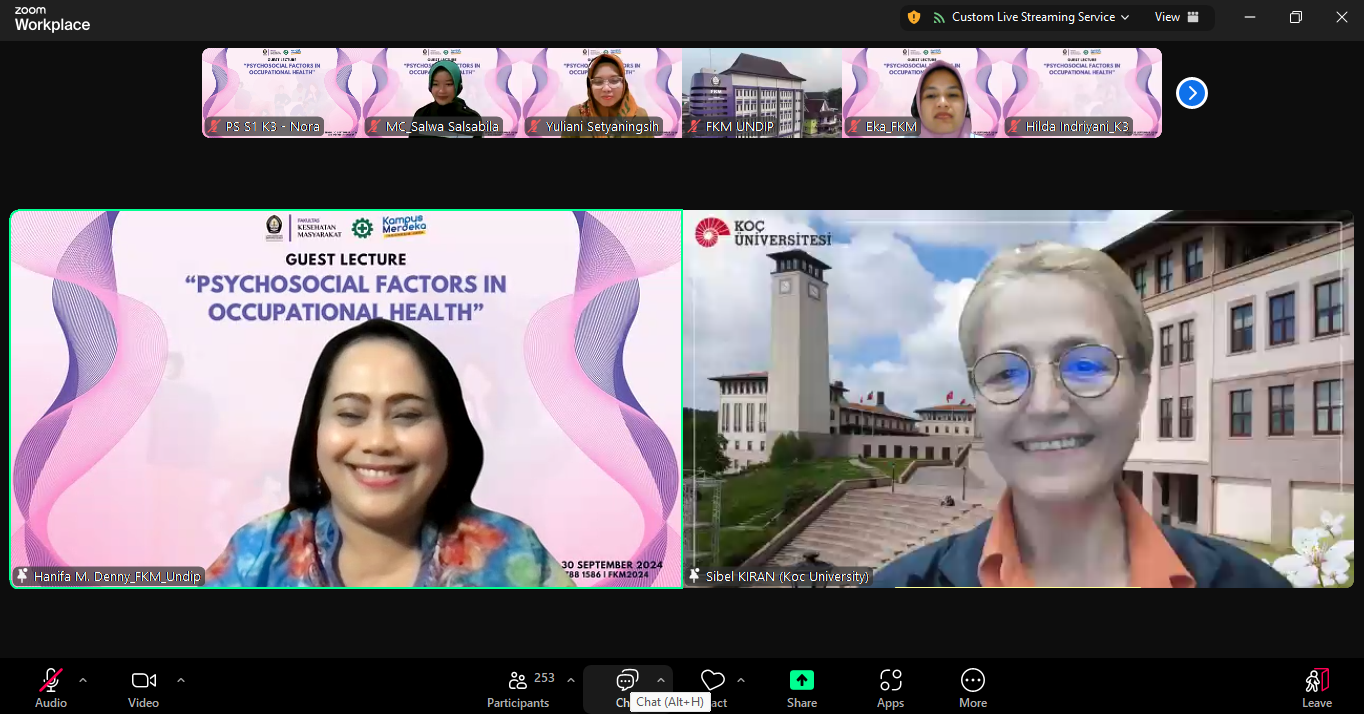
Task: Unmute the microphone with Audio button
Action: point(51,681)
